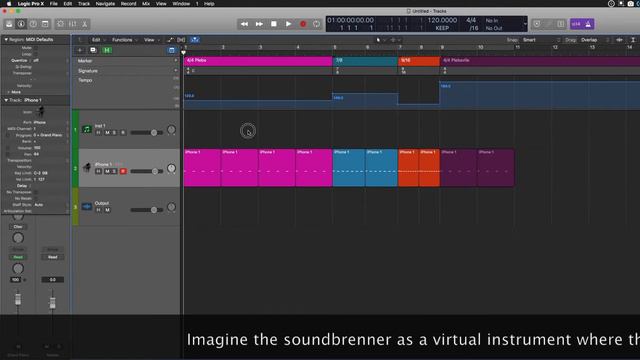Click Inst 1 track volume slider
The height and width of the screenshot is (360, 640).
(x=147, y=133)
